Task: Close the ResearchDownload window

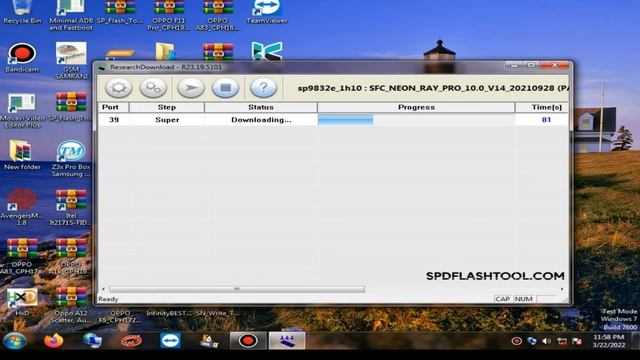Action: tap(554, 65)
